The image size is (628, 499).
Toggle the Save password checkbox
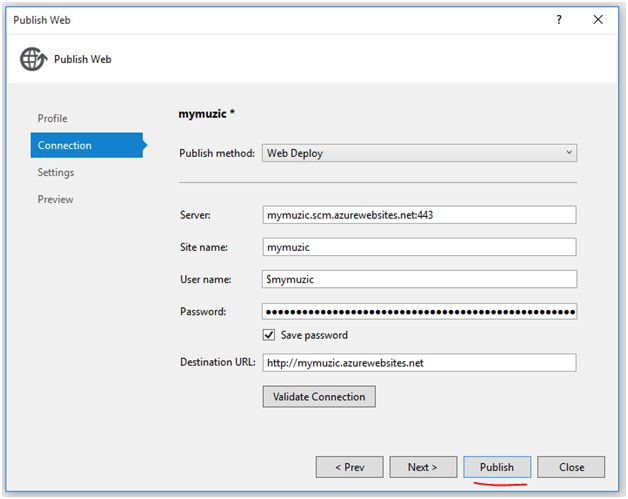pos(268,335)
